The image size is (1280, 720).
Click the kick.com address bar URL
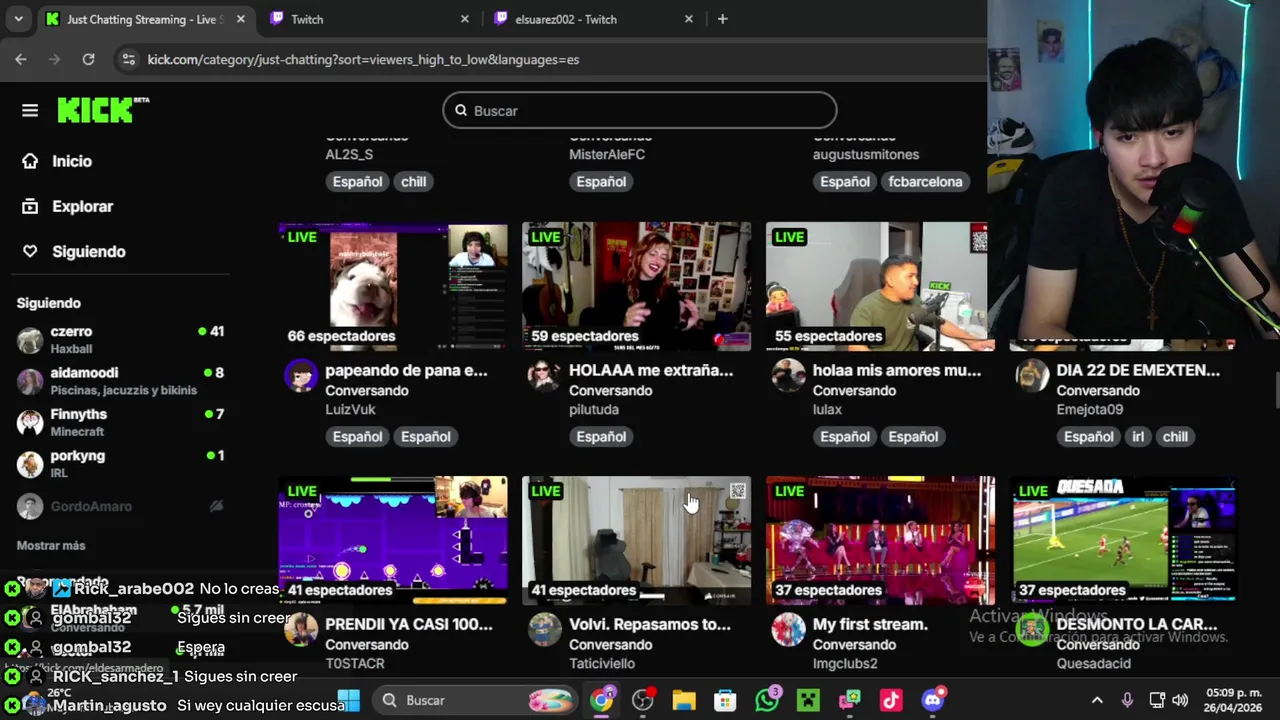(x=363, y=60)
